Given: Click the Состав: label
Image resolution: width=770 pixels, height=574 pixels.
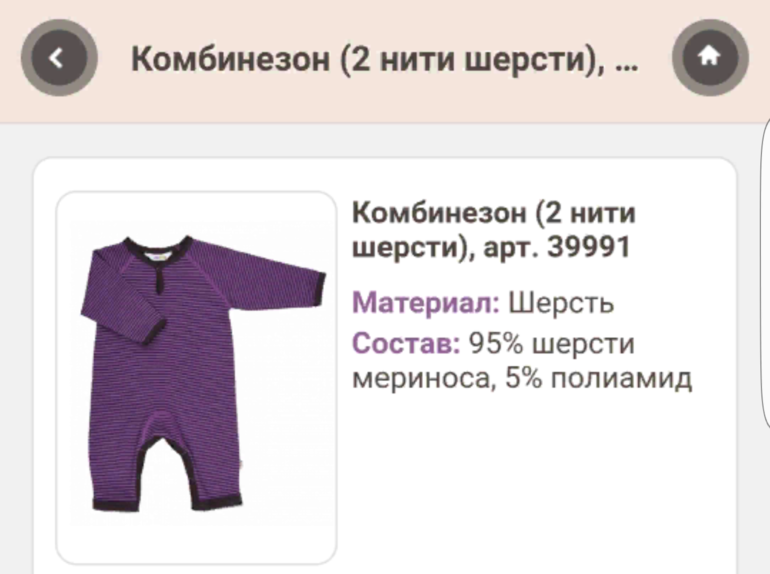Looking at the screenshot, I should coord(406,343).
